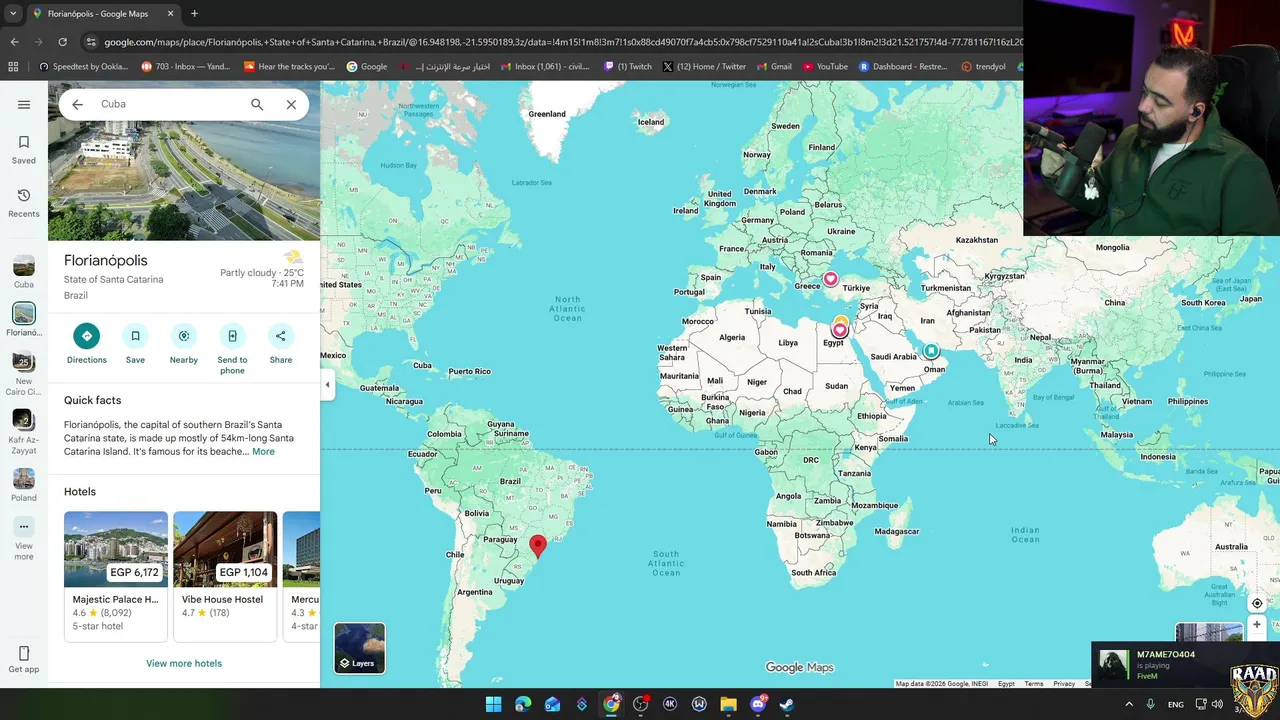
Task: Open the Vibe House Hostel card
Action: pyautogui.click(x=225, y=576)
